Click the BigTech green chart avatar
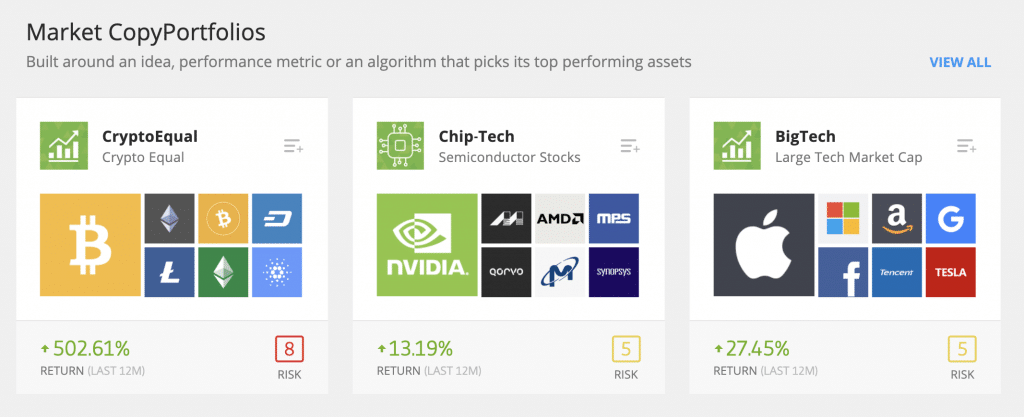The width and height of the screenshot is (1024, 417). (737, 146)
